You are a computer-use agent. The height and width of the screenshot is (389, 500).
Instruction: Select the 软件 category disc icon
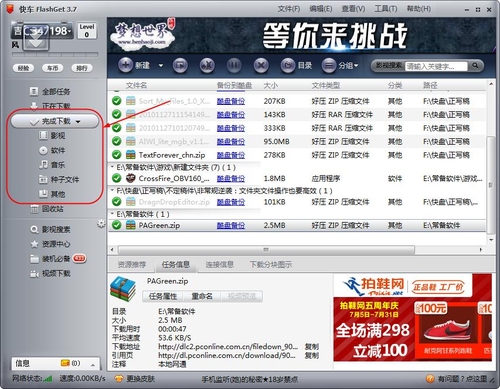pyautogui.click(x=43, y=150)
